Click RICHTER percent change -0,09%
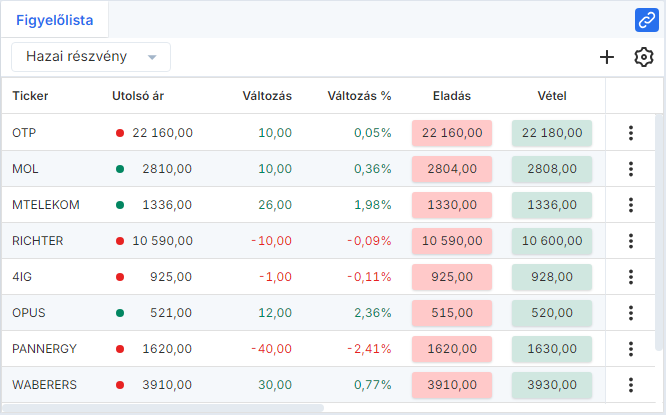 [369, 241]
